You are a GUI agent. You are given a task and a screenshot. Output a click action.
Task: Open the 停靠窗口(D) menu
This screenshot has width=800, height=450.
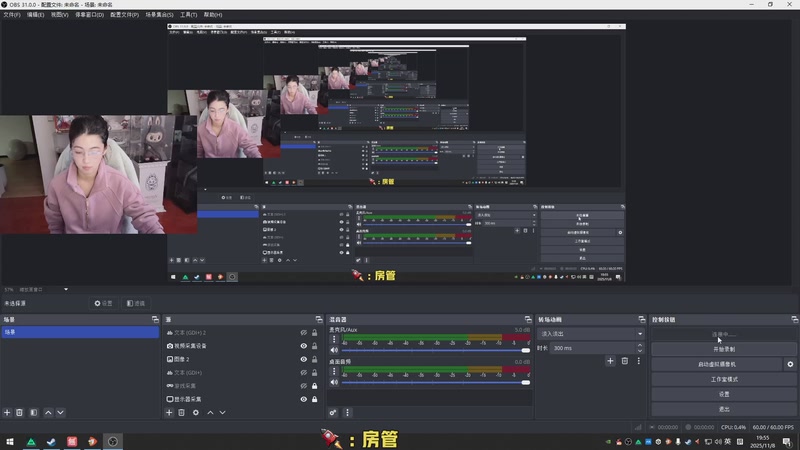[89, 15]
